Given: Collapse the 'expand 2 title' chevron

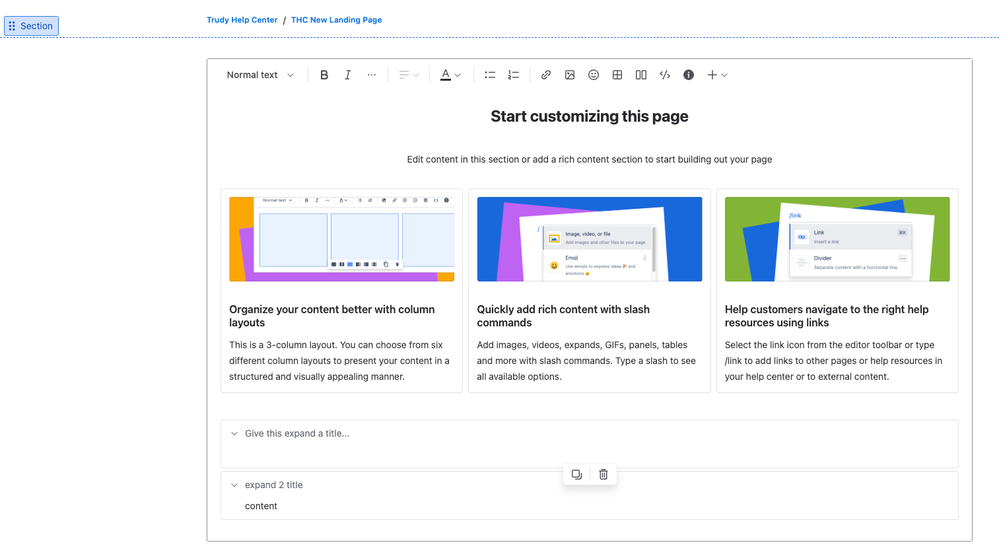Looking at the screenshot, I should [234, 486].
